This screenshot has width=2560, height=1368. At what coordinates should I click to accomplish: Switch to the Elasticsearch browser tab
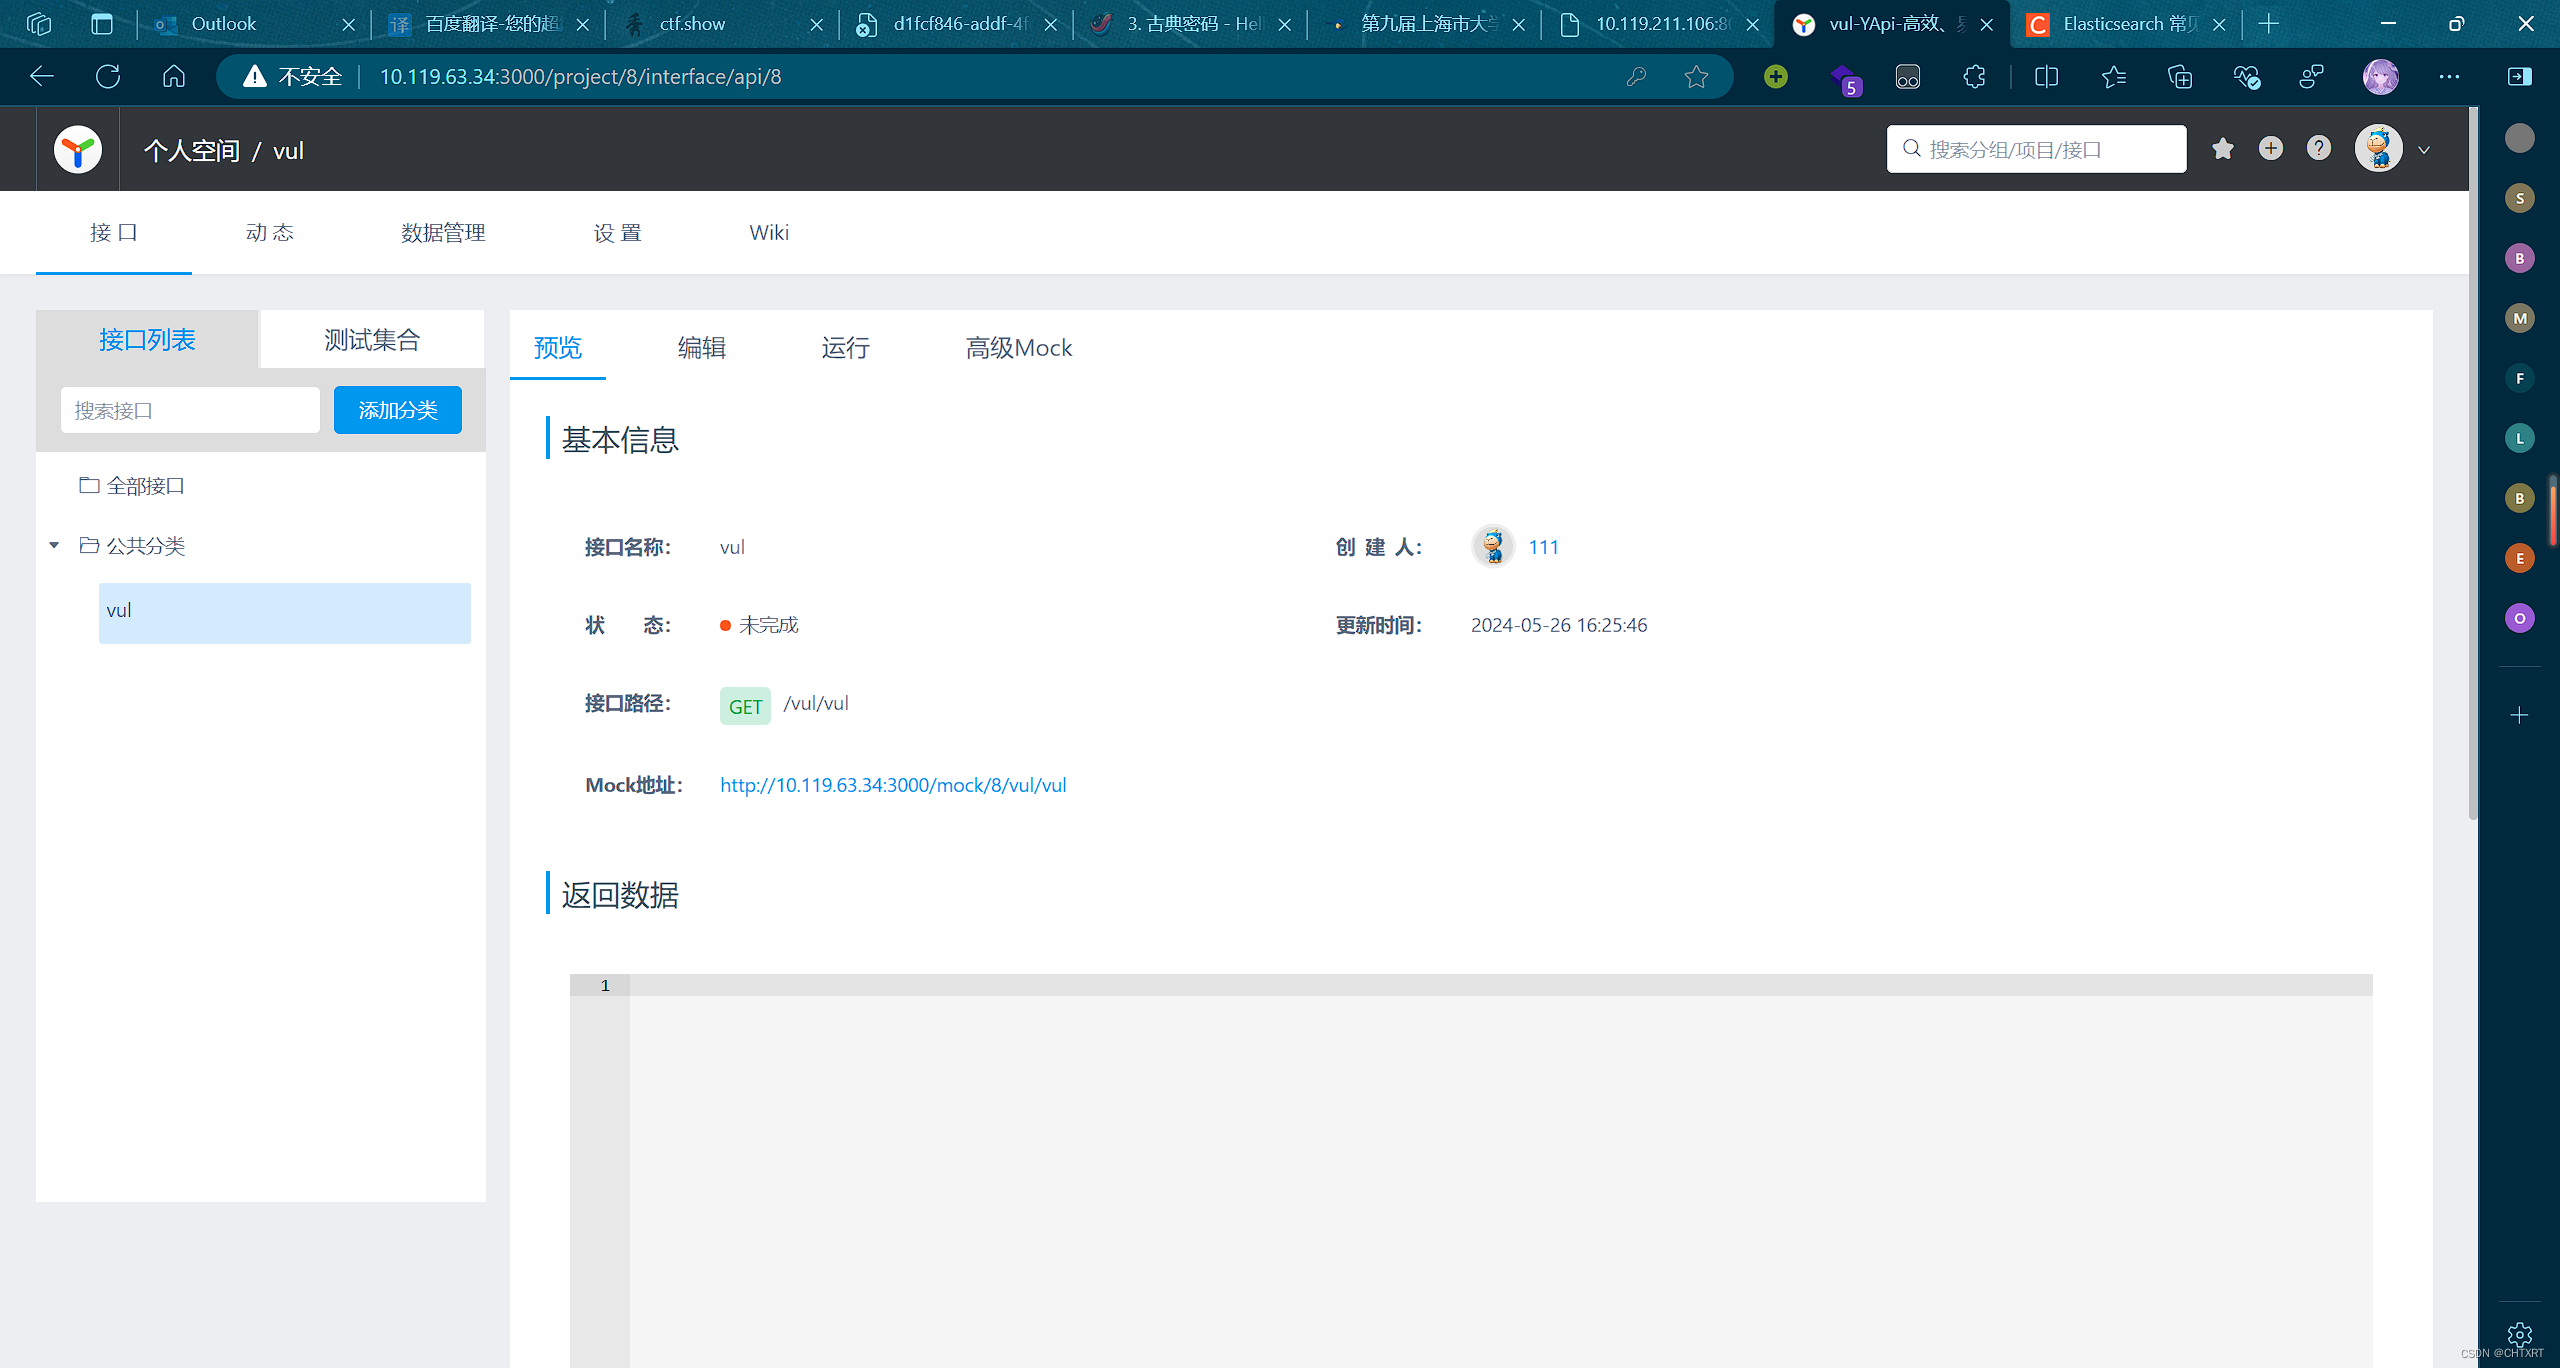(2125, 24)
